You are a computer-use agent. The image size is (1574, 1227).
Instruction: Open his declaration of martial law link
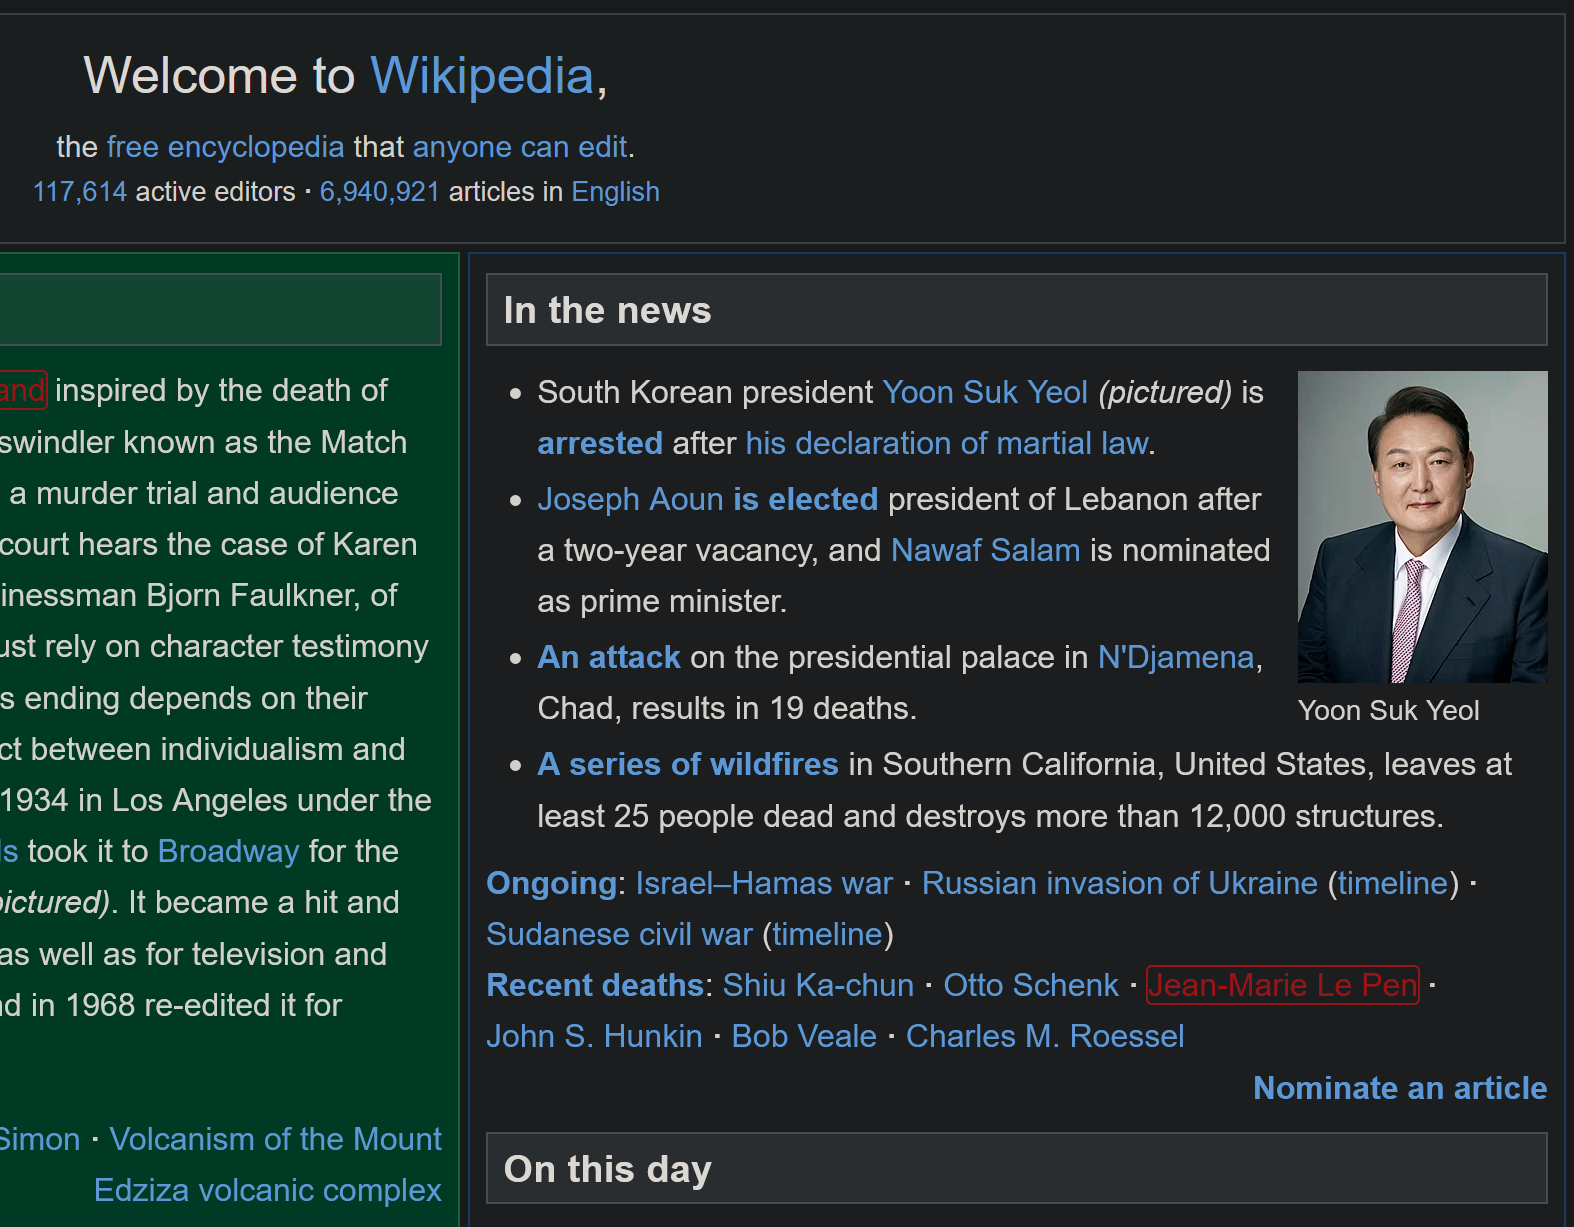(946, 443)
